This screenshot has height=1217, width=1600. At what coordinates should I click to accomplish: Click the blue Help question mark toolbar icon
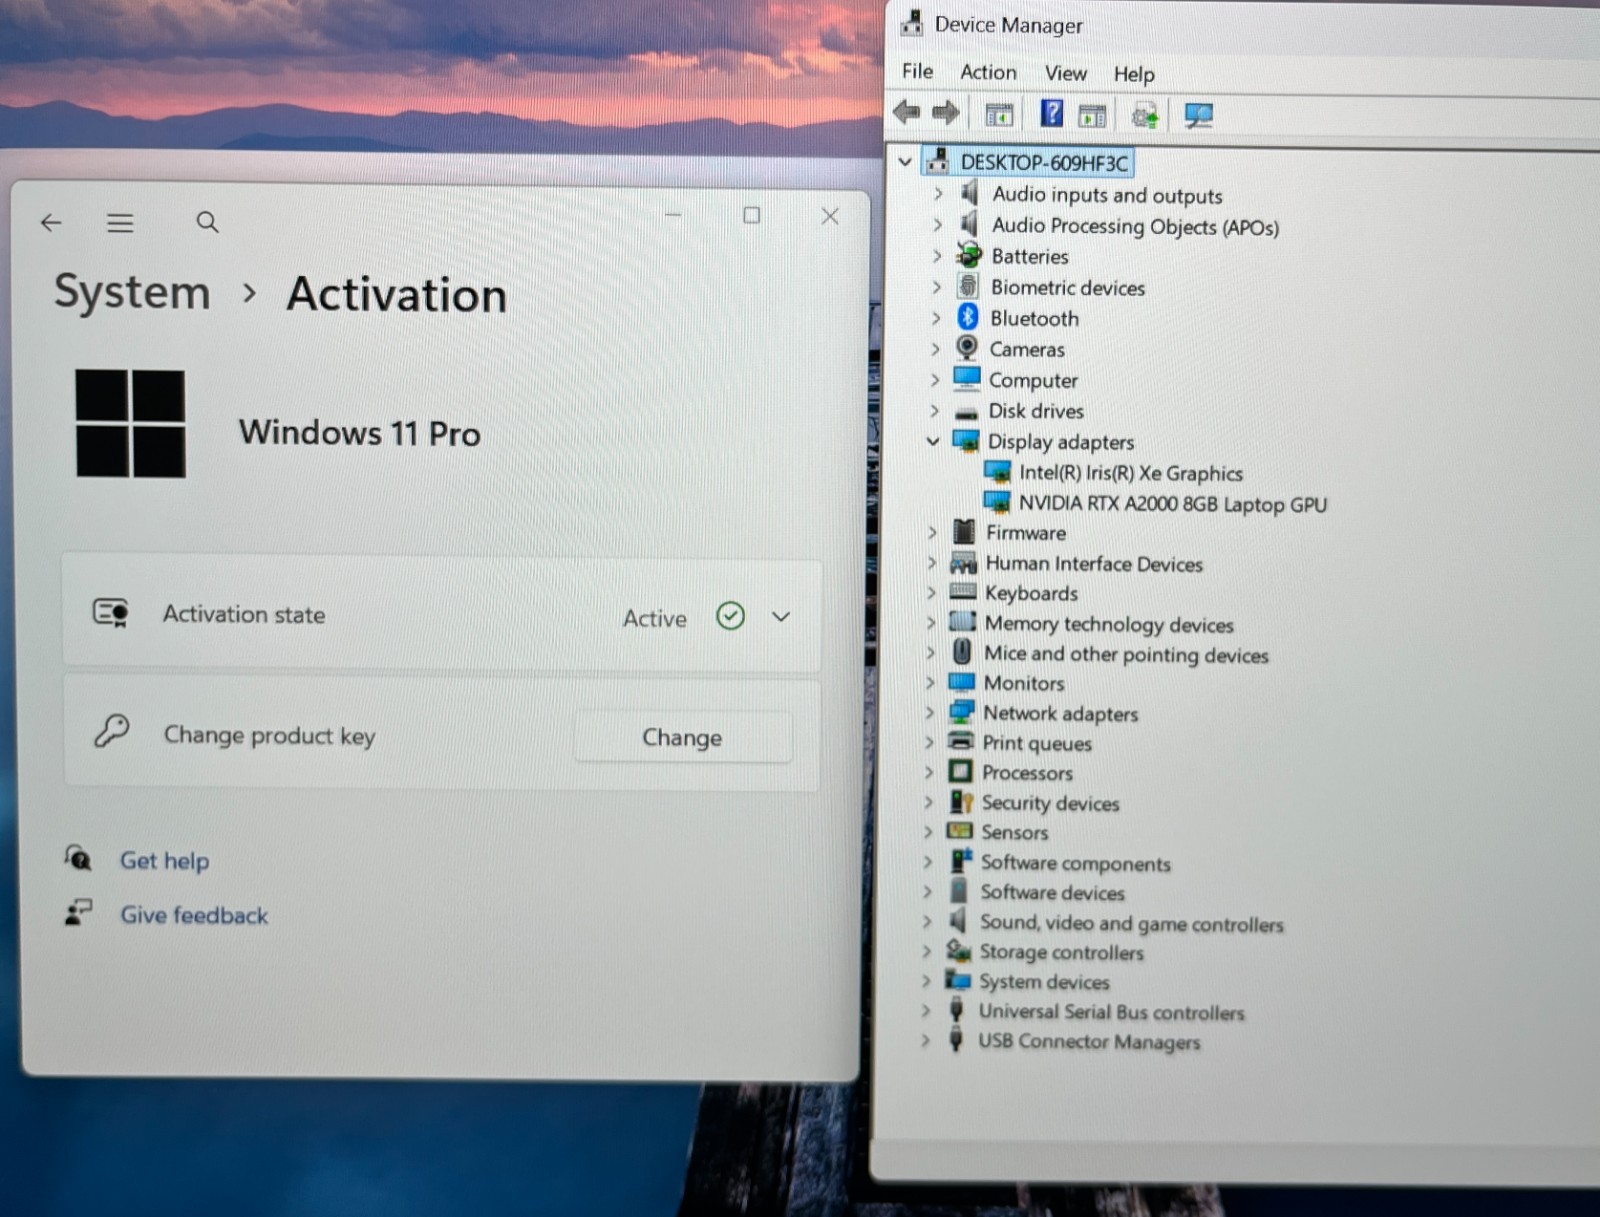(x=1051, y=113)
